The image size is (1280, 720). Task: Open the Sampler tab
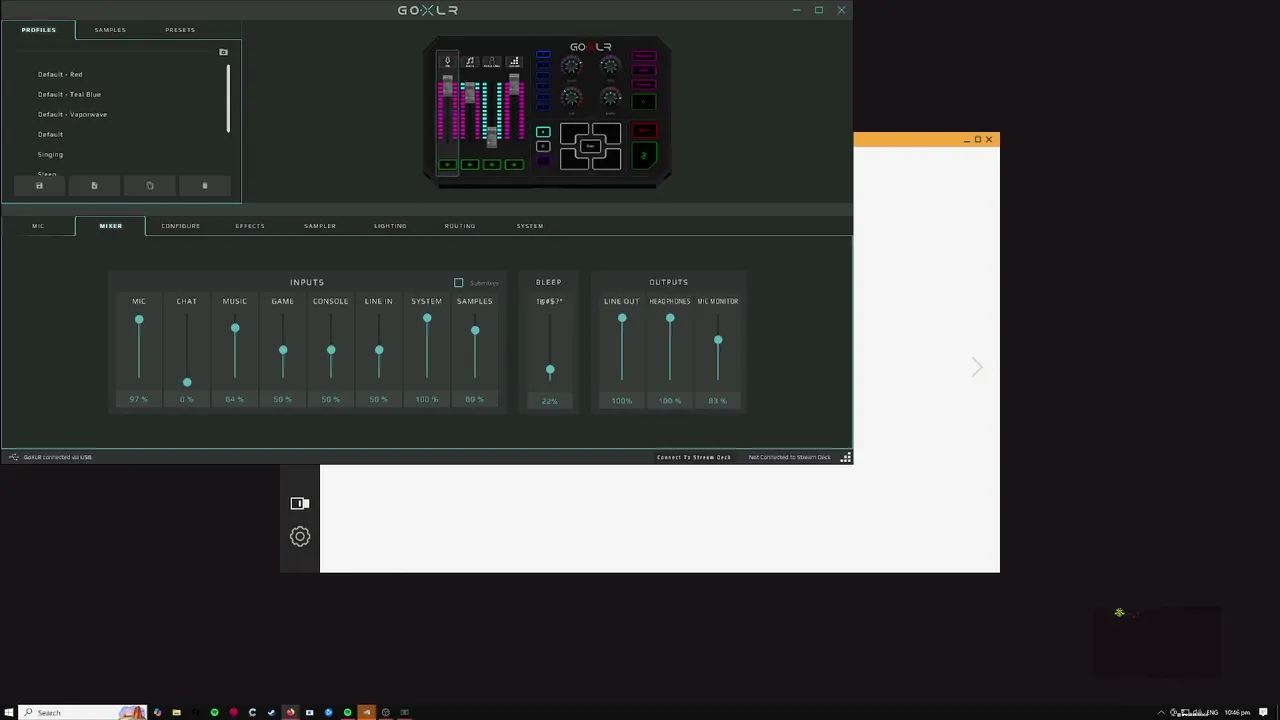coord(320,226)
